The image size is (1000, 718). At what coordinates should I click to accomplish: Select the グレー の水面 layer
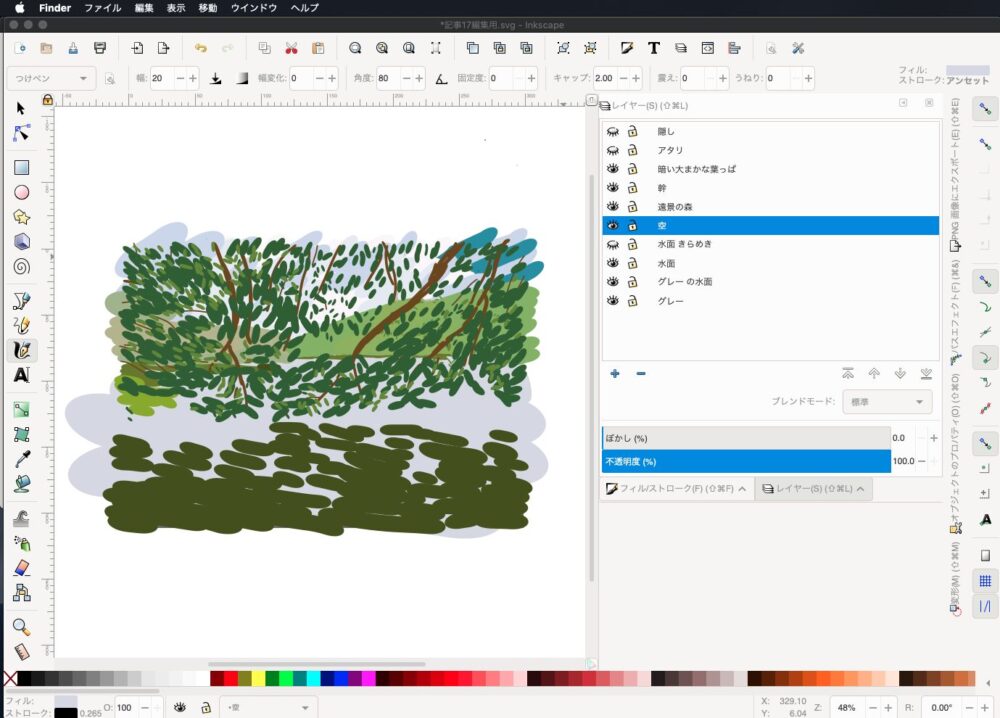coord(685,282)
